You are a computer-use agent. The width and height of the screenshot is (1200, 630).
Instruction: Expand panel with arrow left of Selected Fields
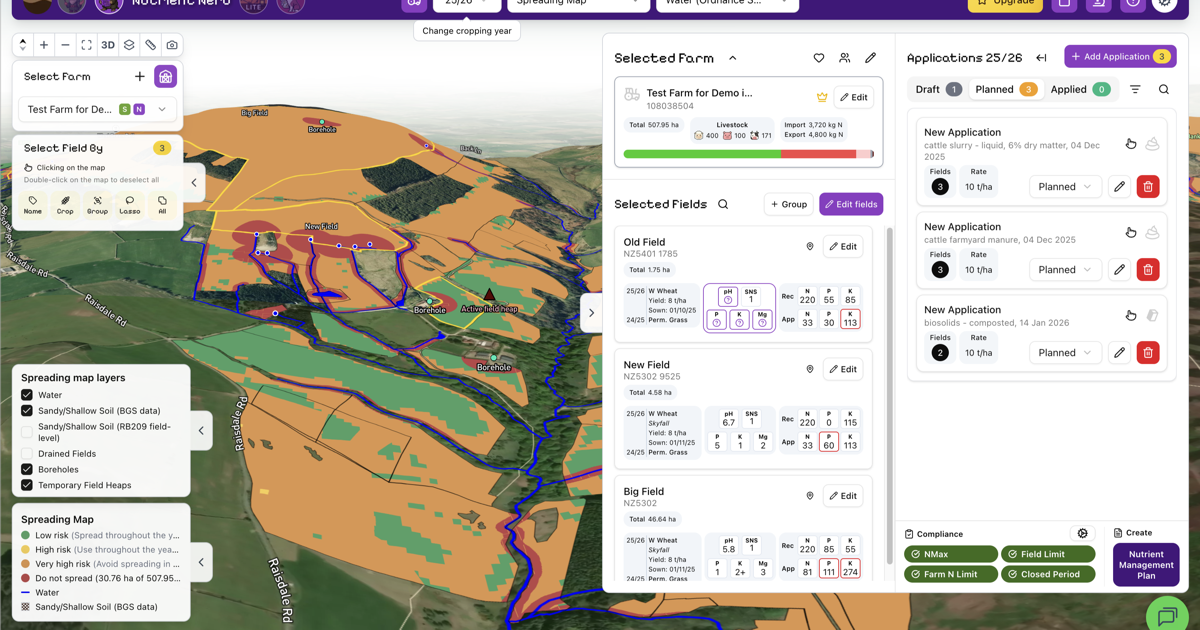pos(591,313)
